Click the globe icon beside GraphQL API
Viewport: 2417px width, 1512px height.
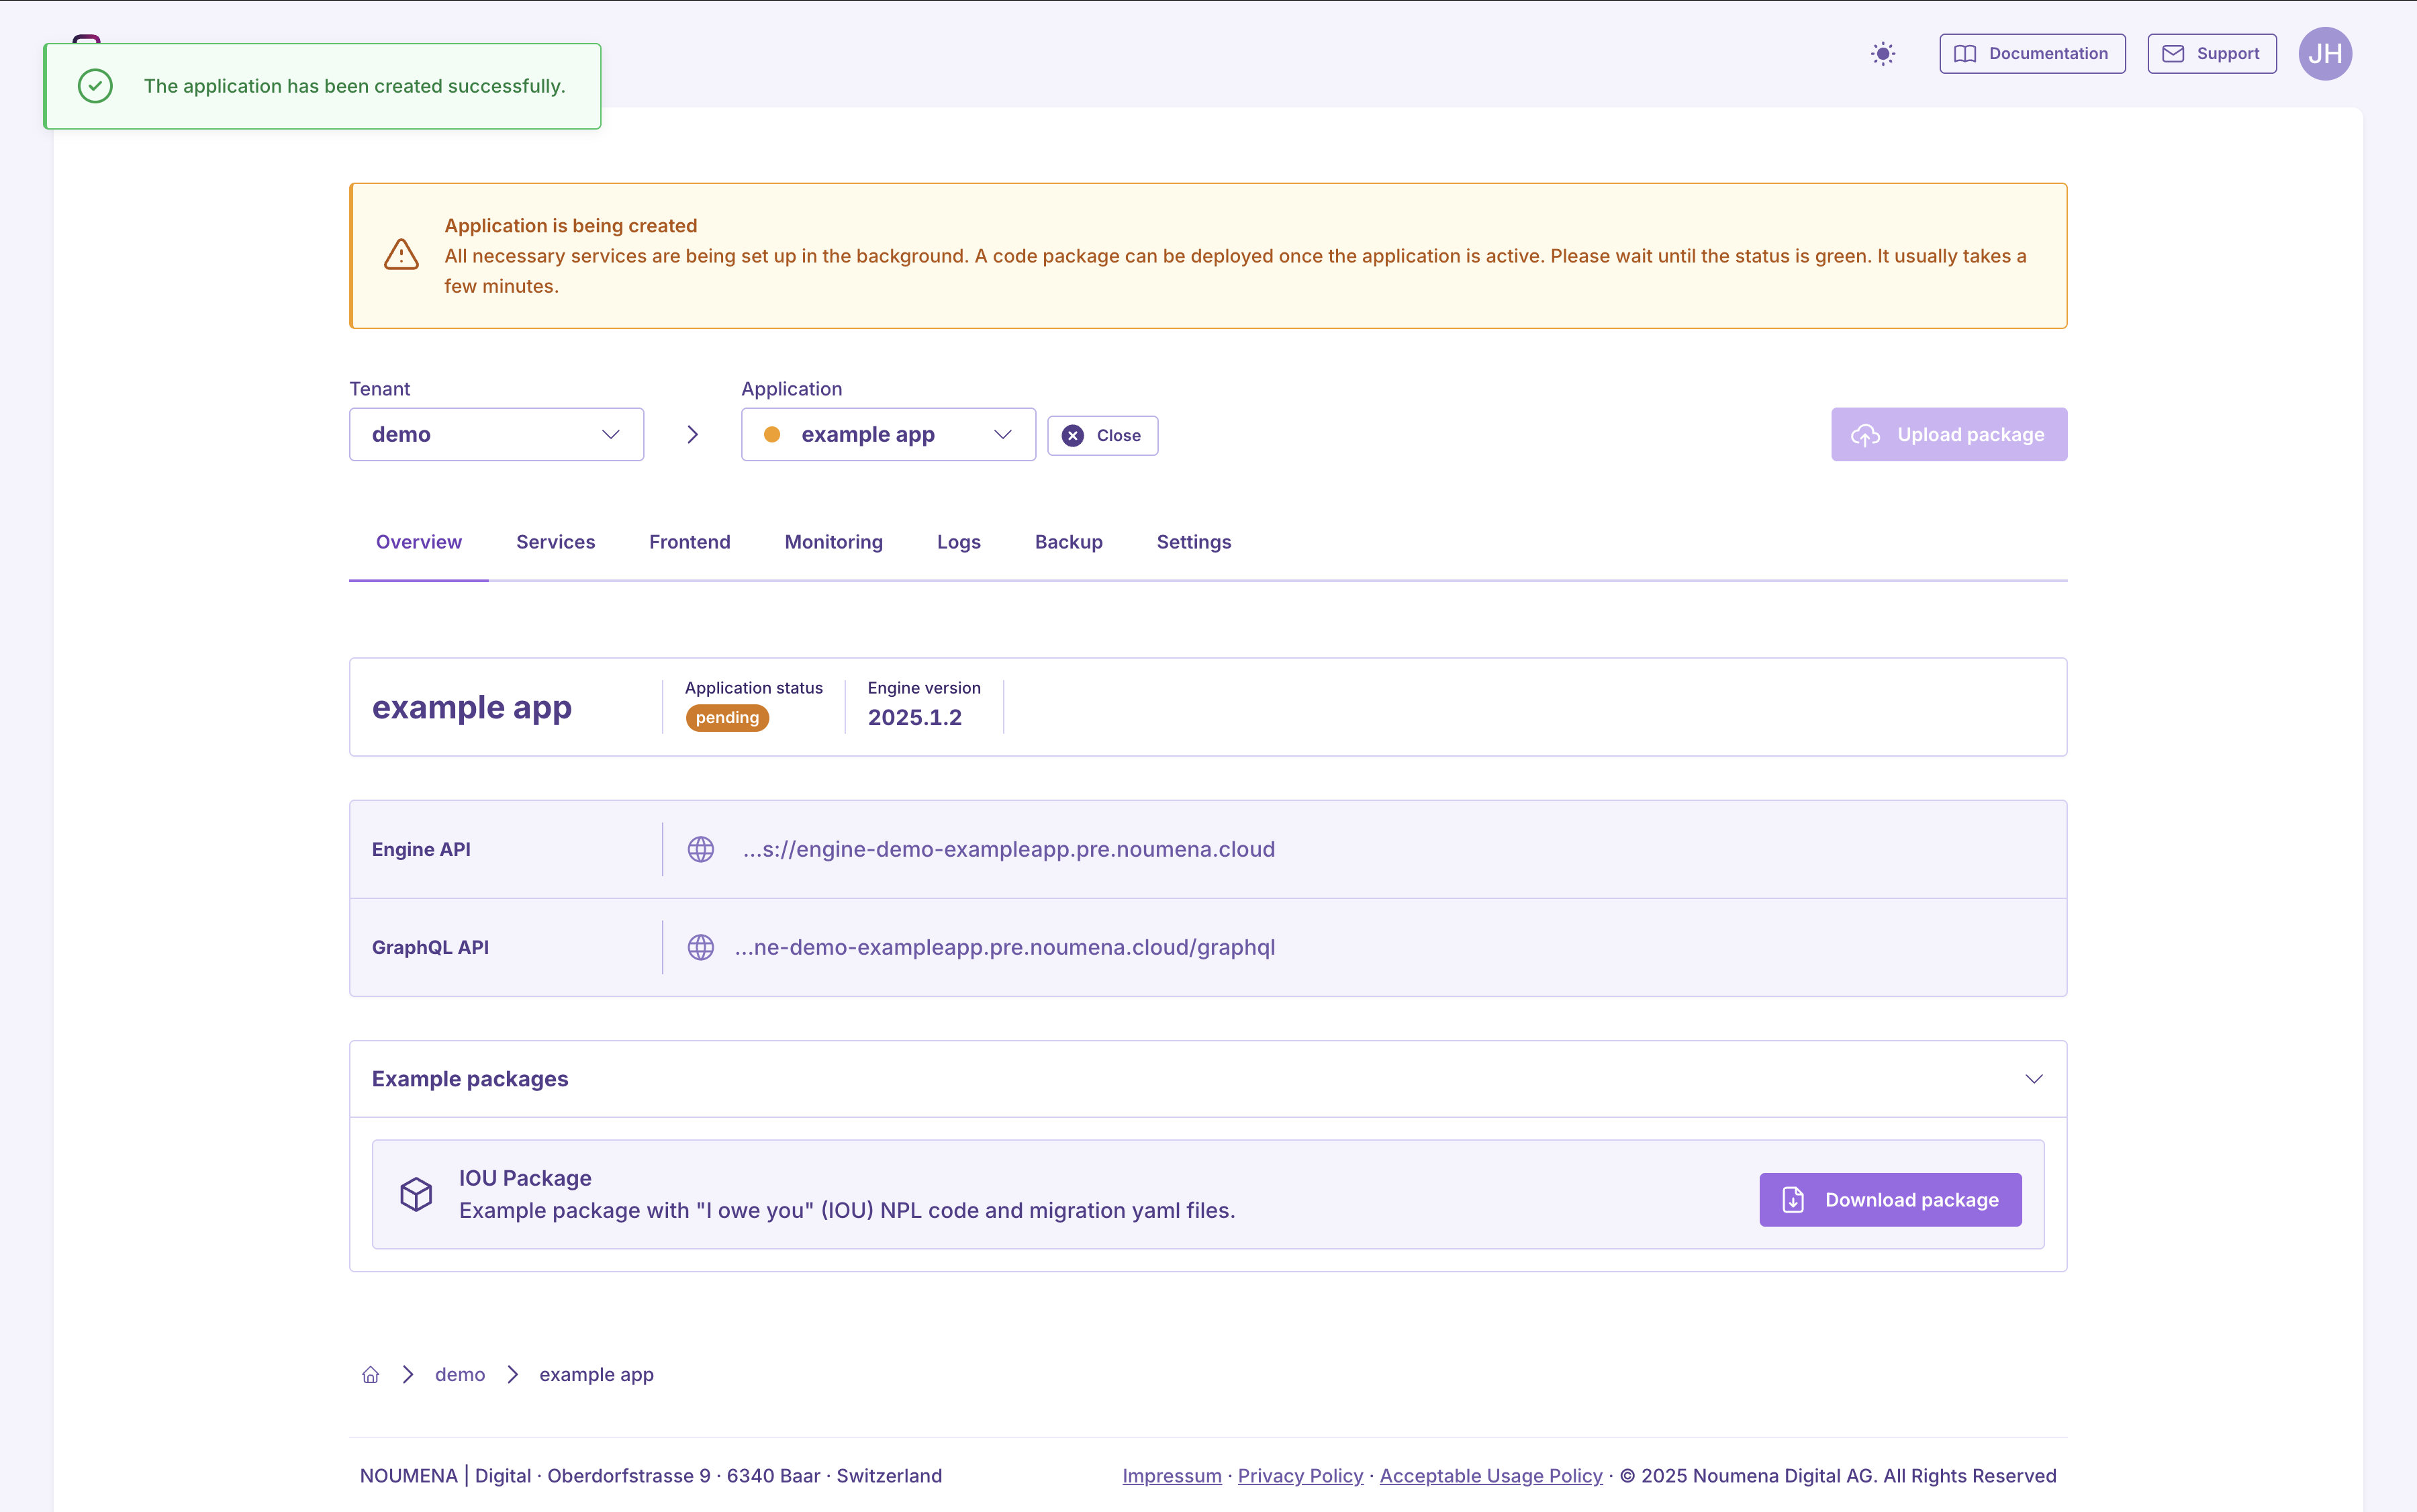point(700,947)
